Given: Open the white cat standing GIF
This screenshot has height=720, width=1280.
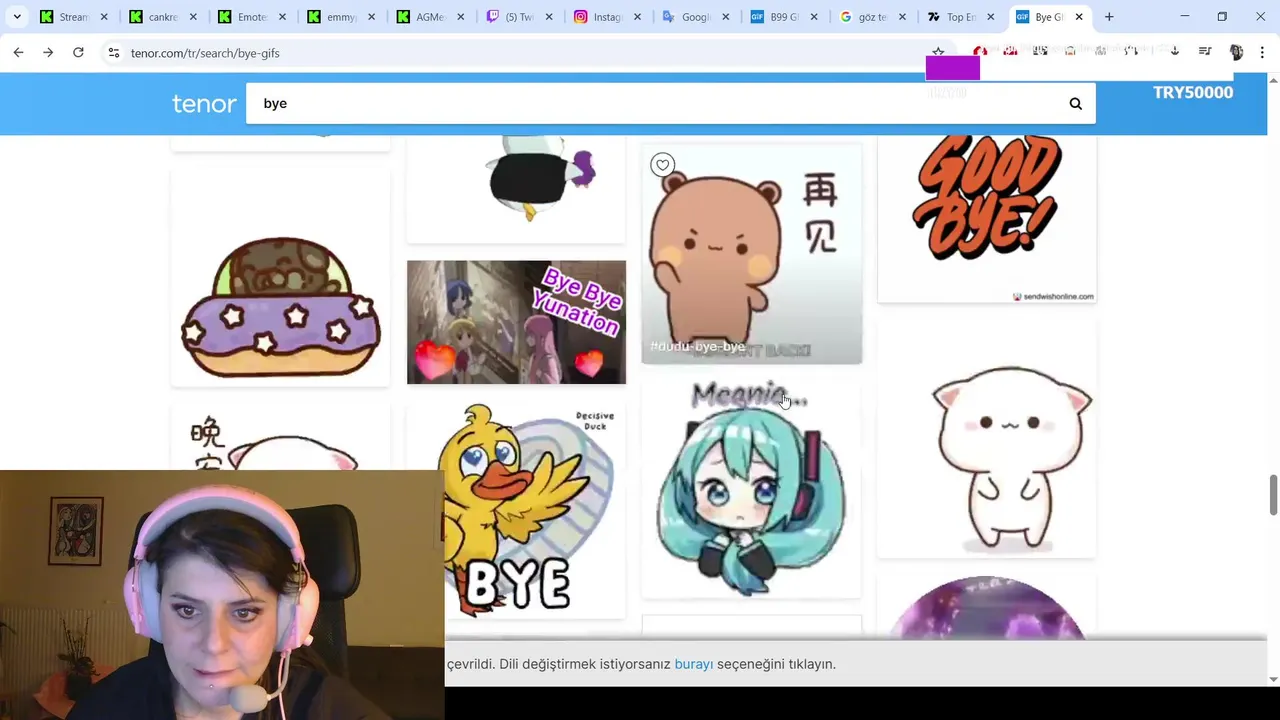Looking at the screenshot, I should (987, 440).
